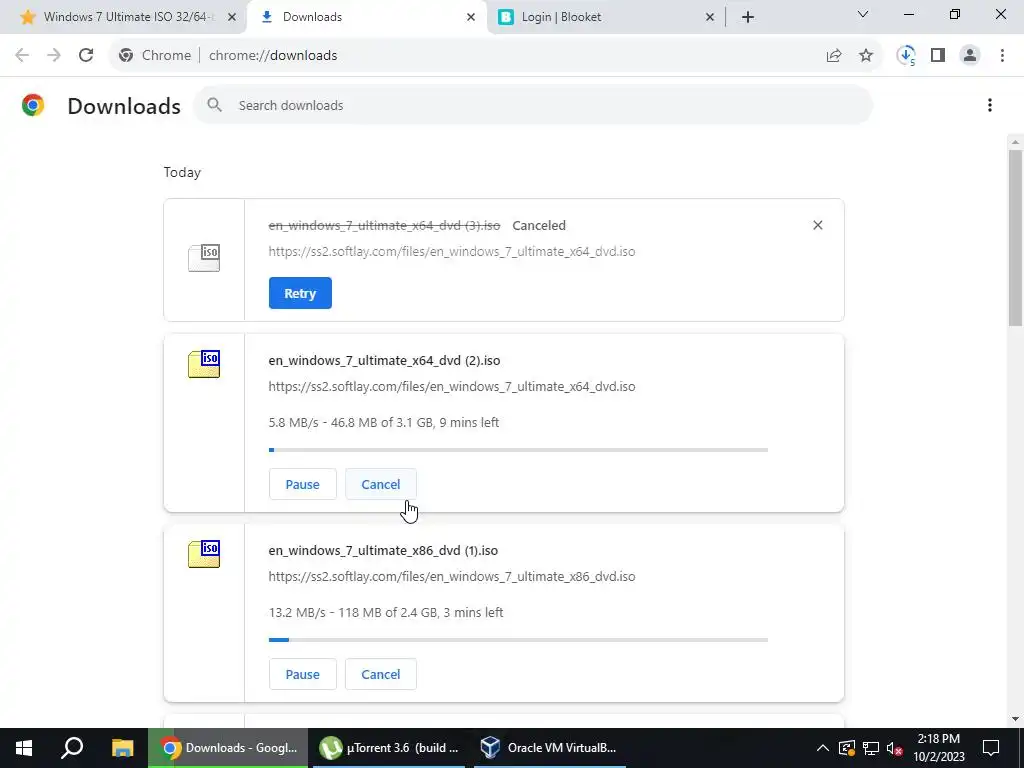
Task: Select the Downloads tab
Action: [x=366, y=17]
